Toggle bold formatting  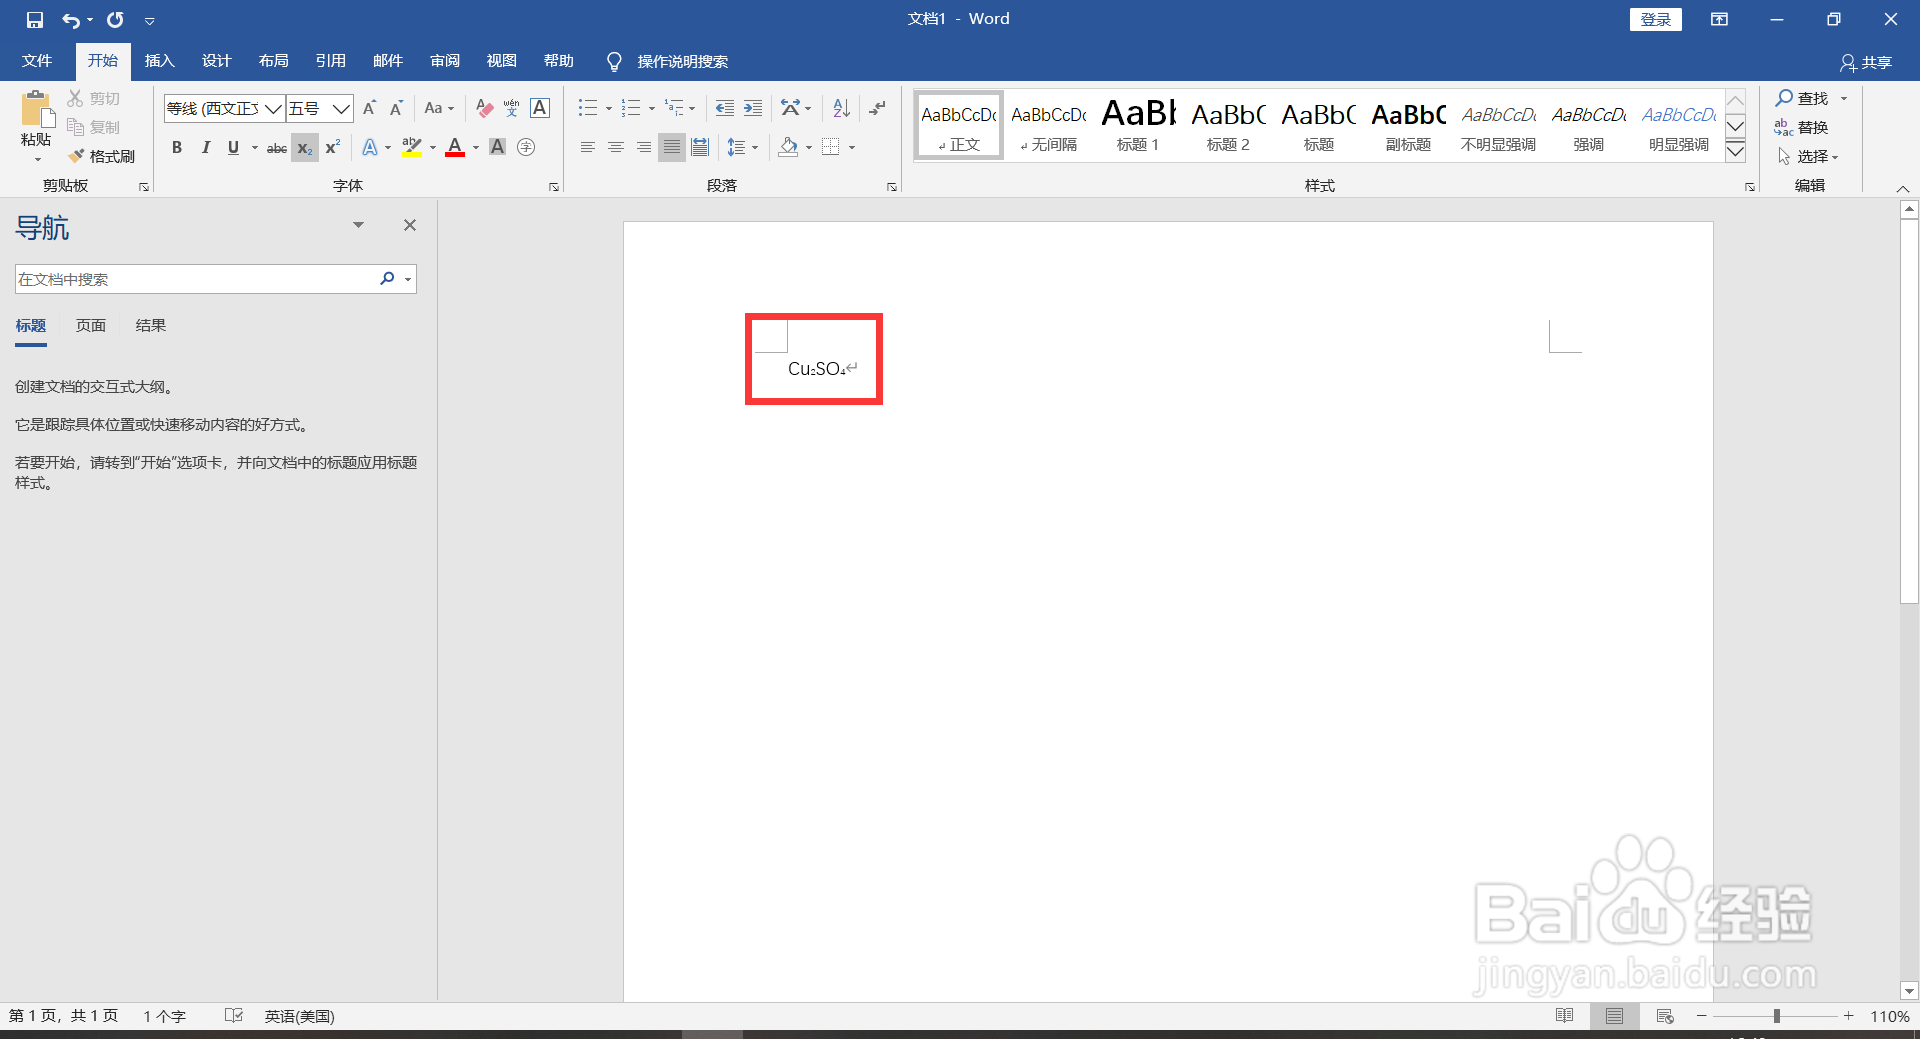point(177,147)
